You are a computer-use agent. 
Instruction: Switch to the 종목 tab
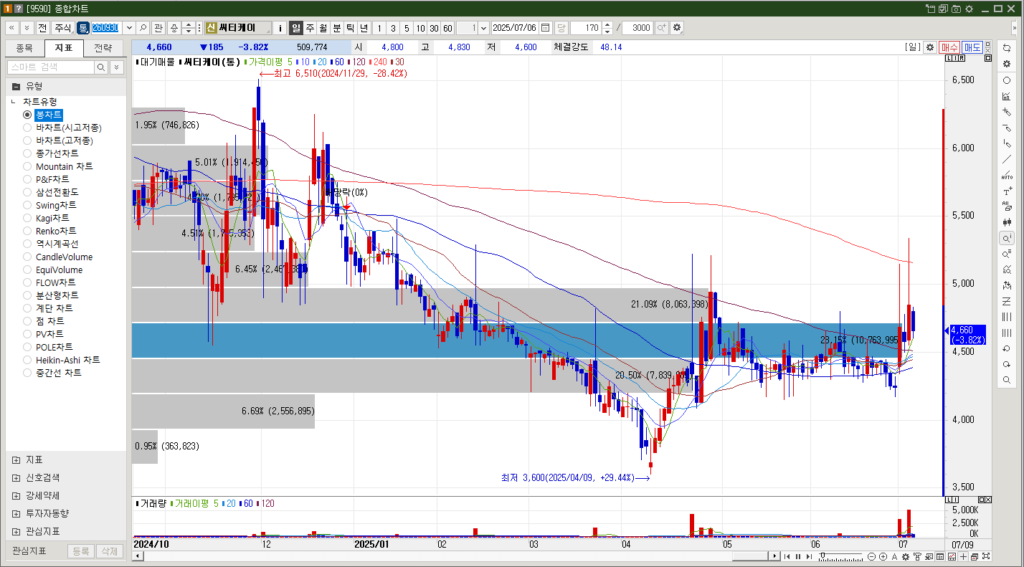click(24, 48)
